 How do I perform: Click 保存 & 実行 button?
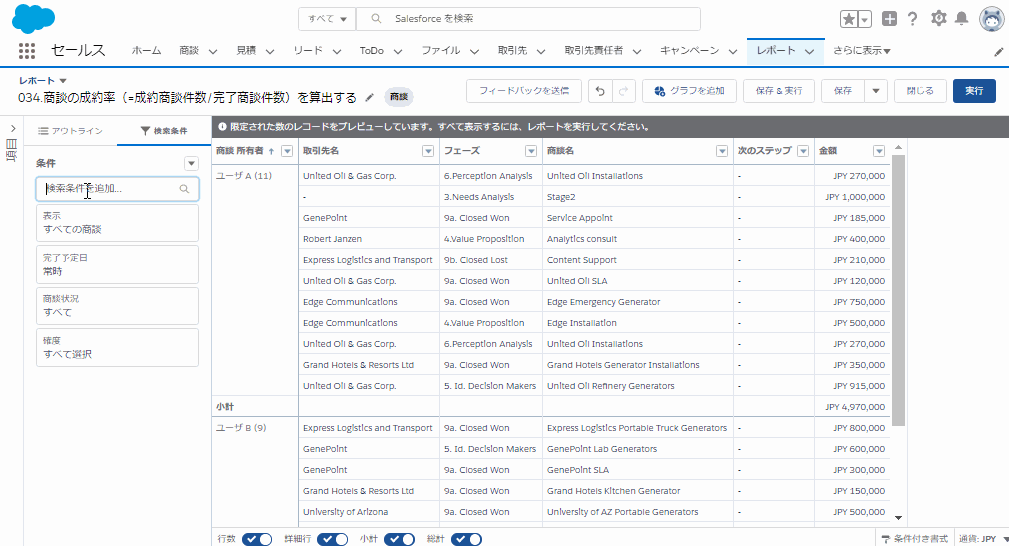[779, 91]
